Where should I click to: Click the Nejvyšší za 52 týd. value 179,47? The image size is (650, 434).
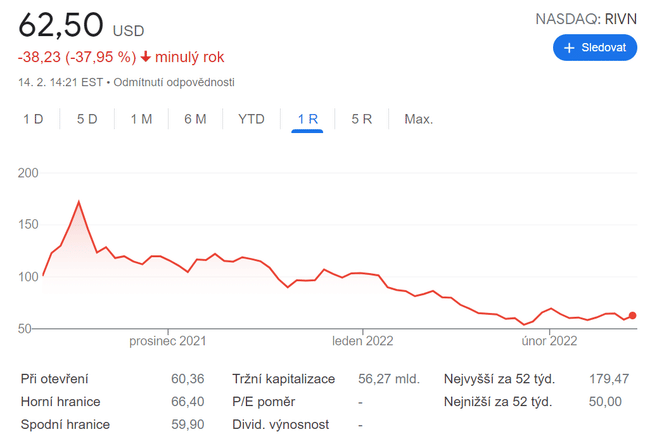[607, 379]
